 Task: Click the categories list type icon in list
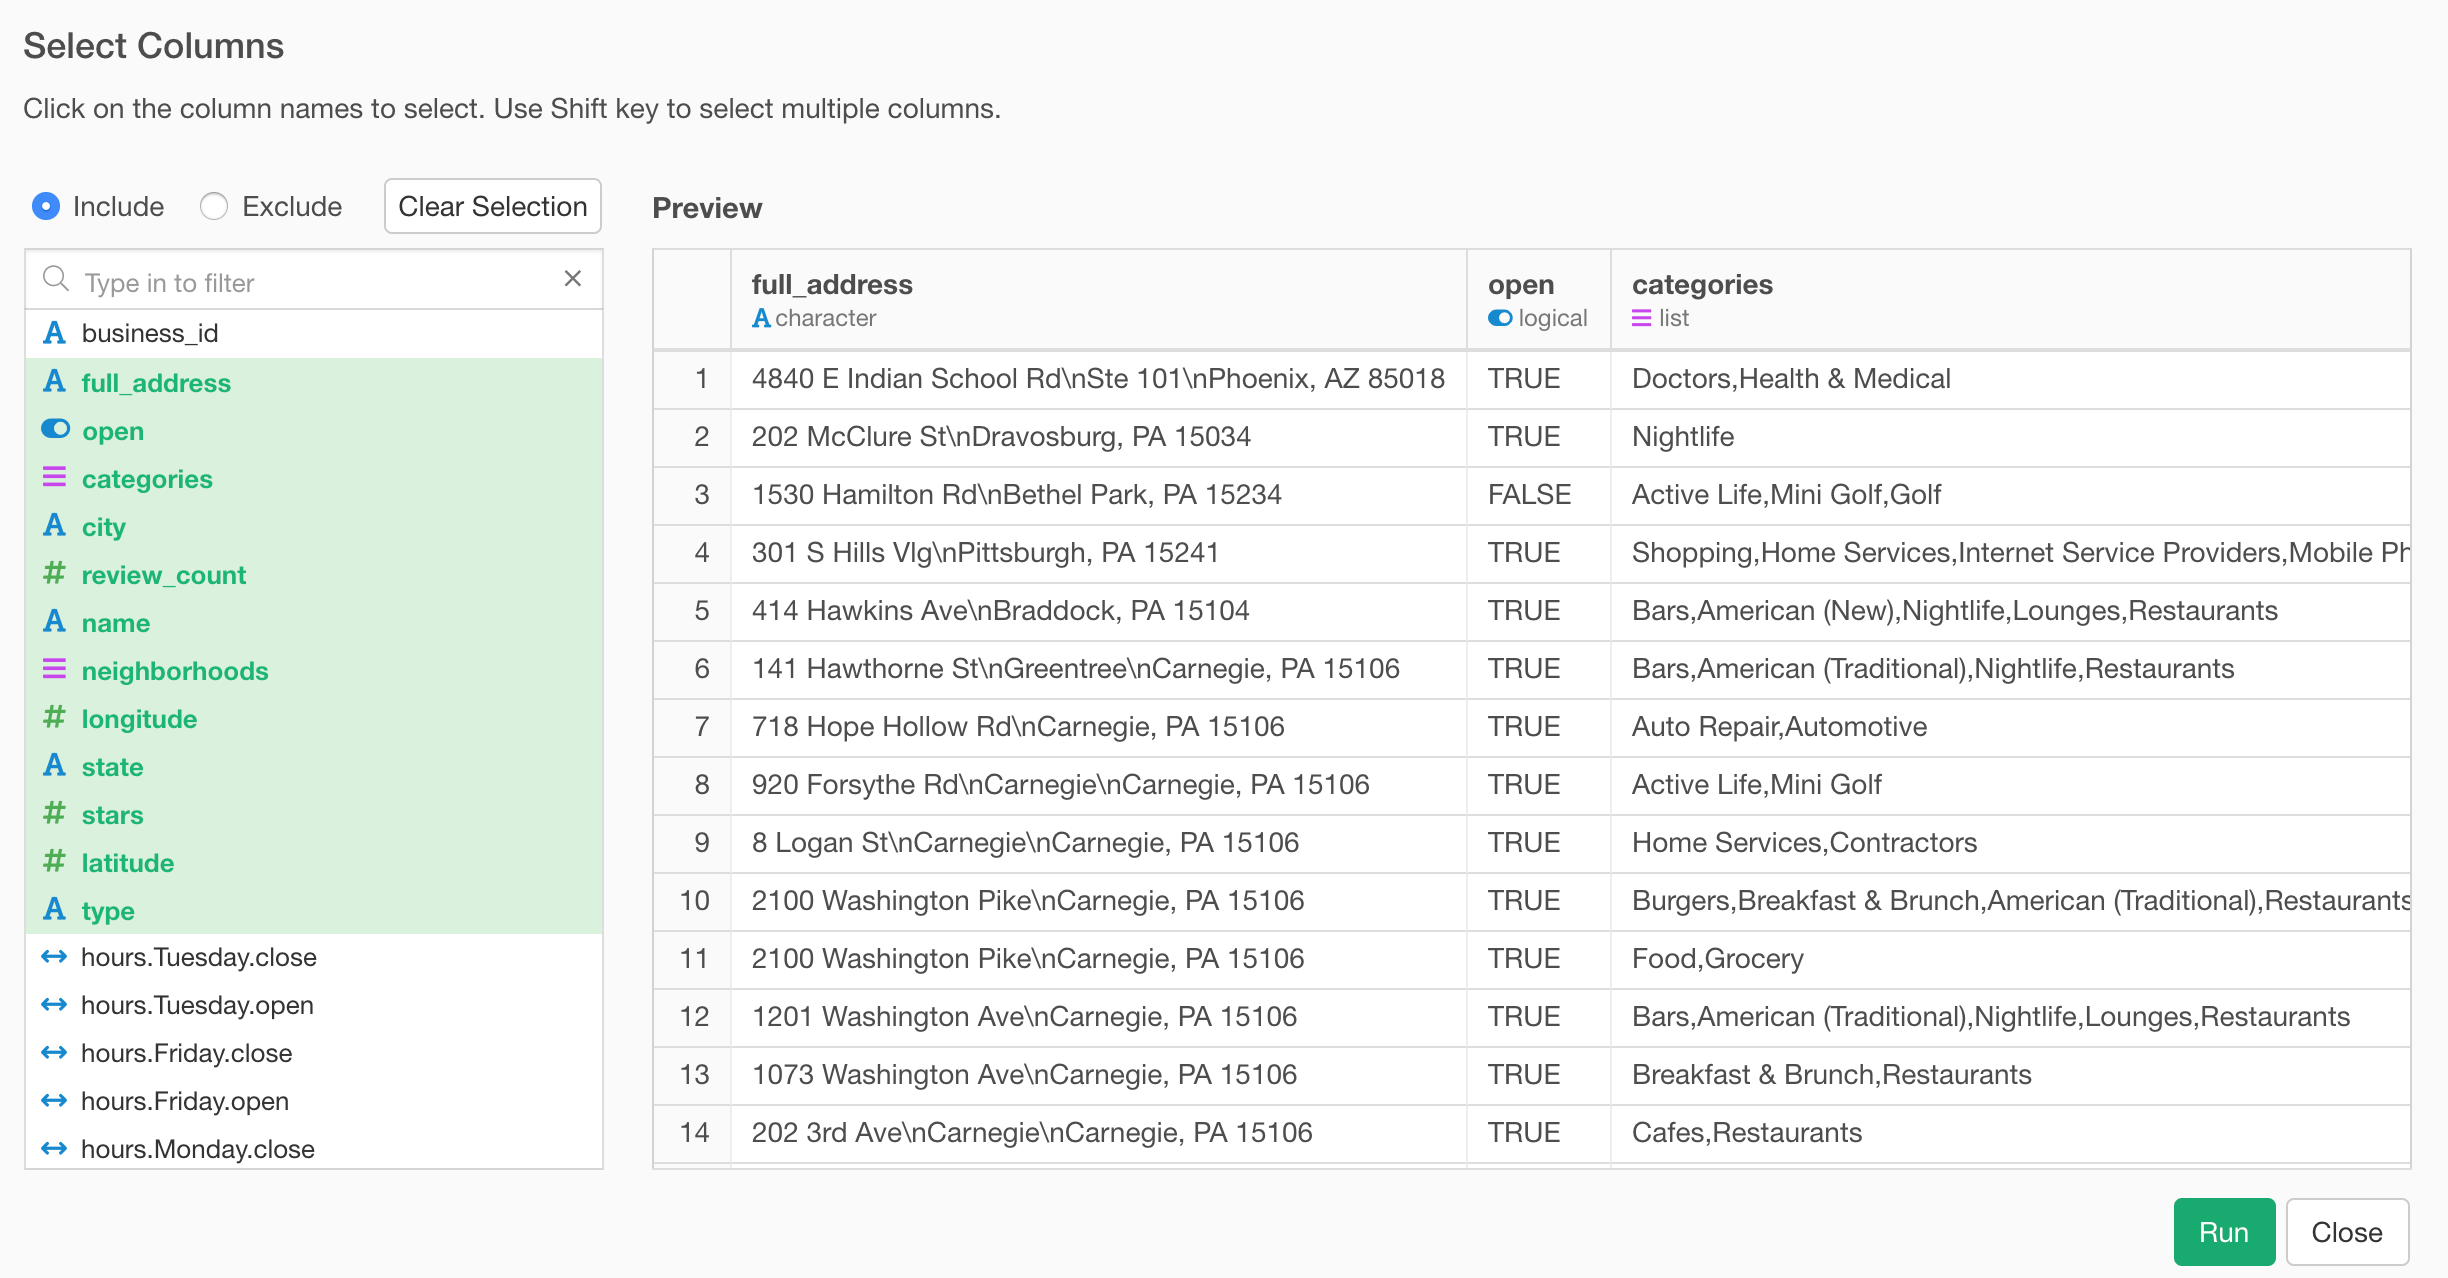coord(54,477)
